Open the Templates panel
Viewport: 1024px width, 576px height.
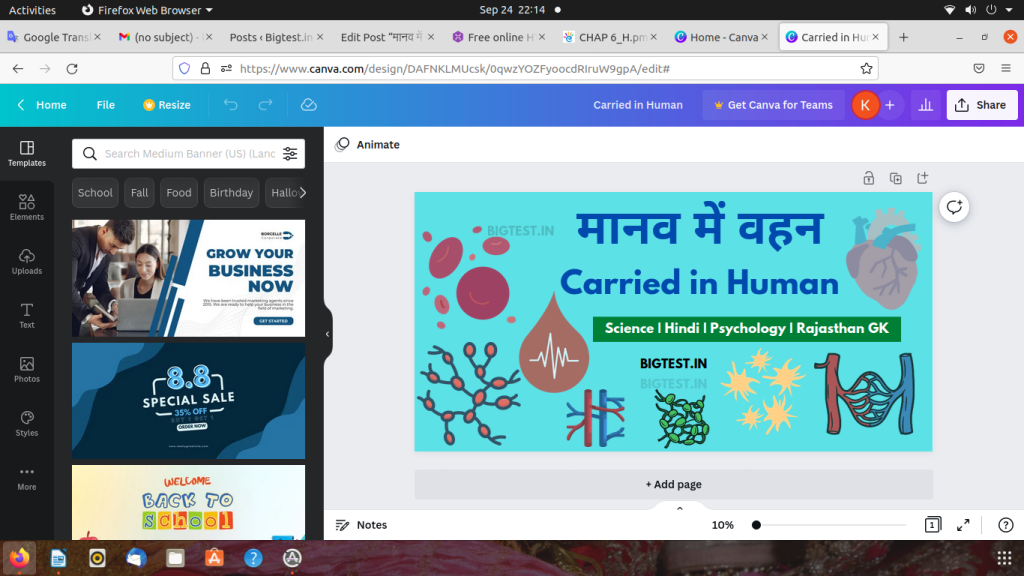click(27, 153)
